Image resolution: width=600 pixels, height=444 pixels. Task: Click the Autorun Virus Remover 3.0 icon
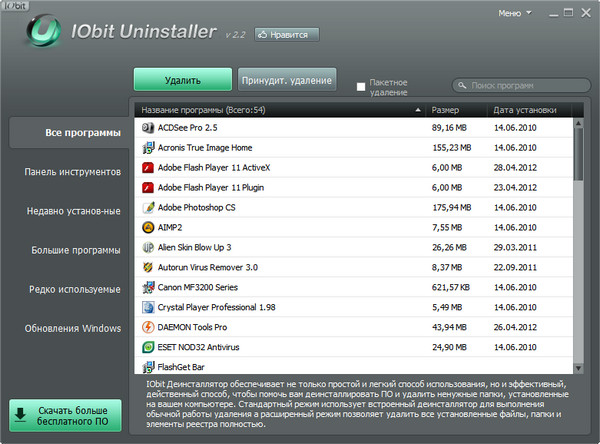(148, 268)
